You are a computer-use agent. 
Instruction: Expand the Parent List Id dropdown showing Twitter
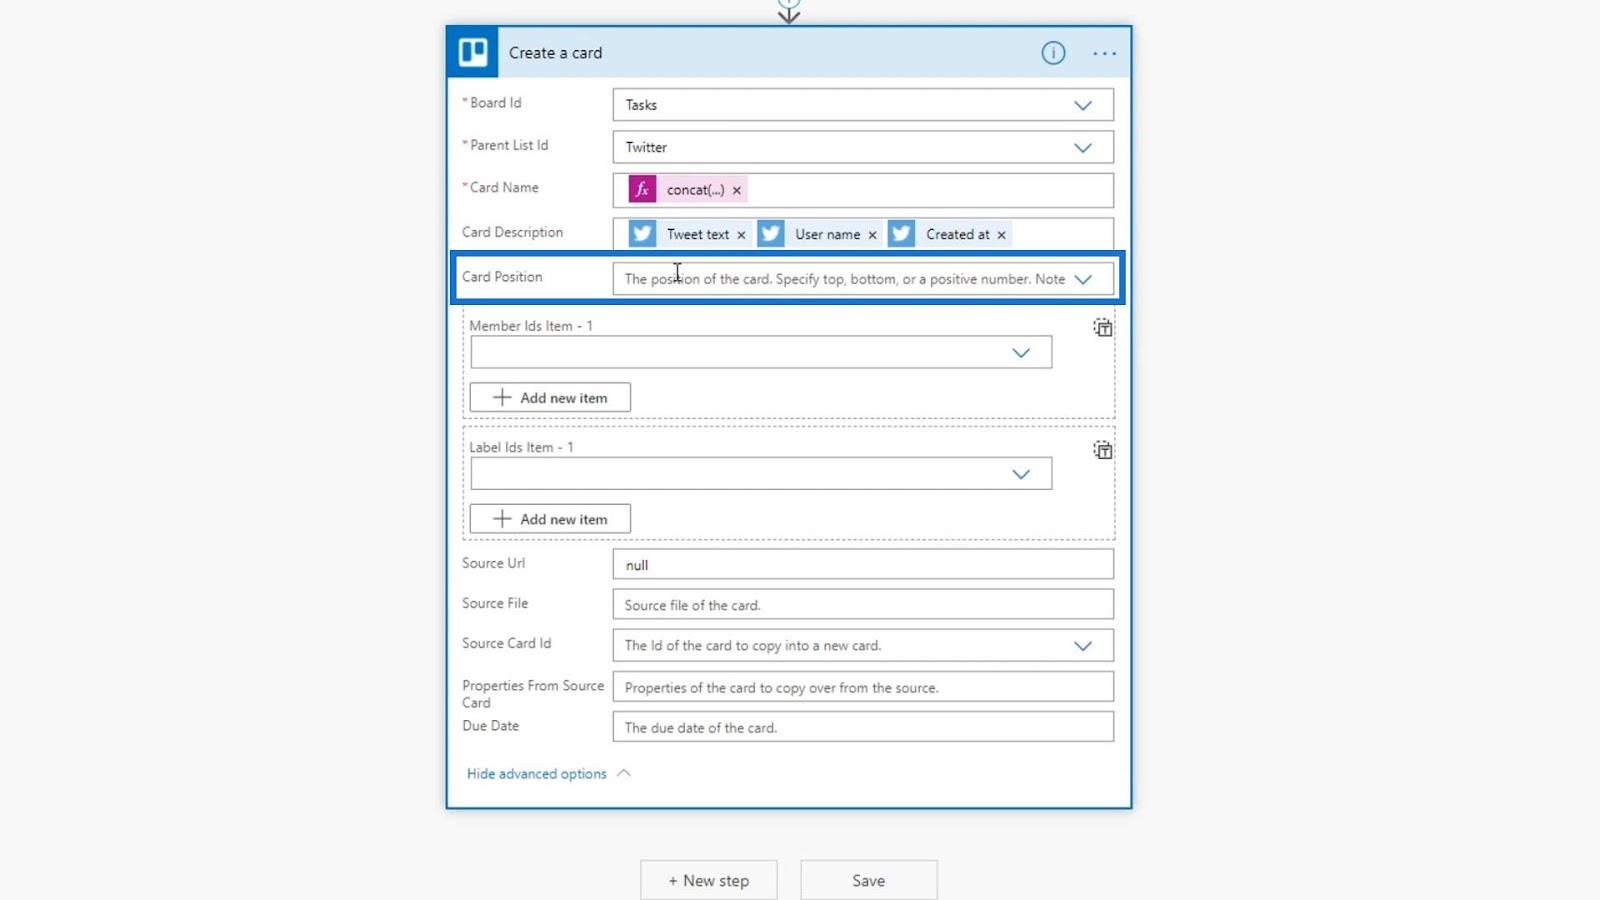pos(1083,148)
